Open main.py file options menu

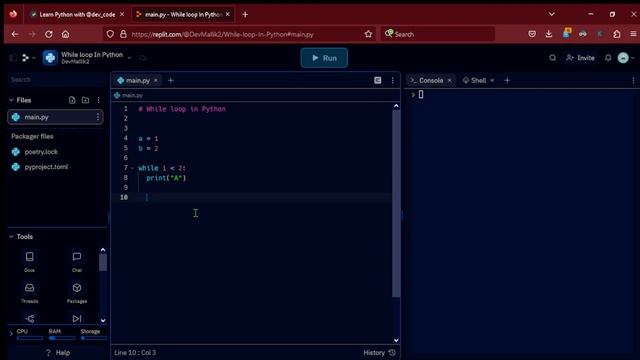tap(98, 117)
